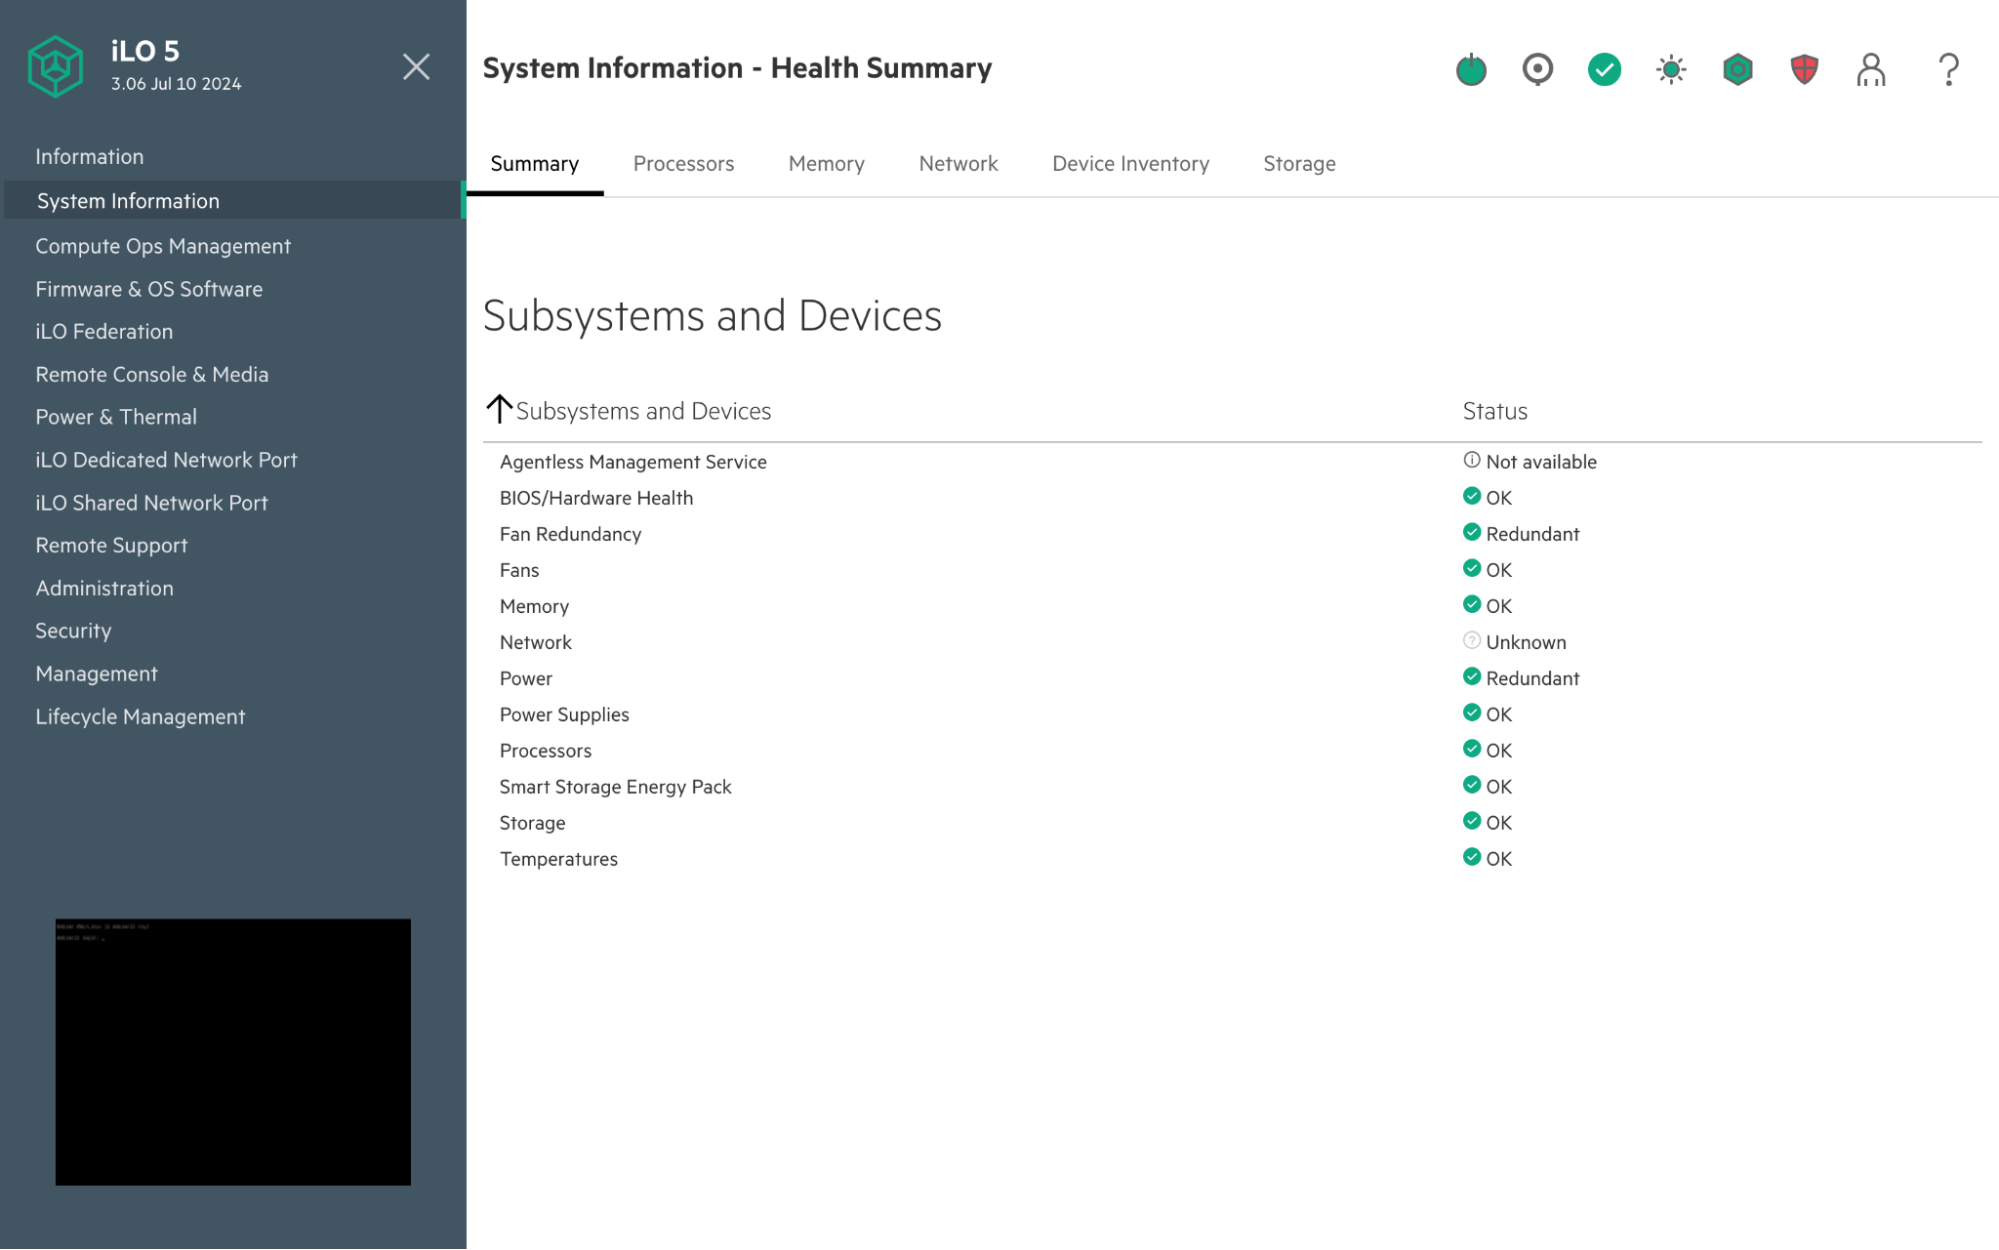The width and height of the screenshot is (1999, 1250).
Task: Open the Security sidebar item
Action: [73, 631]
